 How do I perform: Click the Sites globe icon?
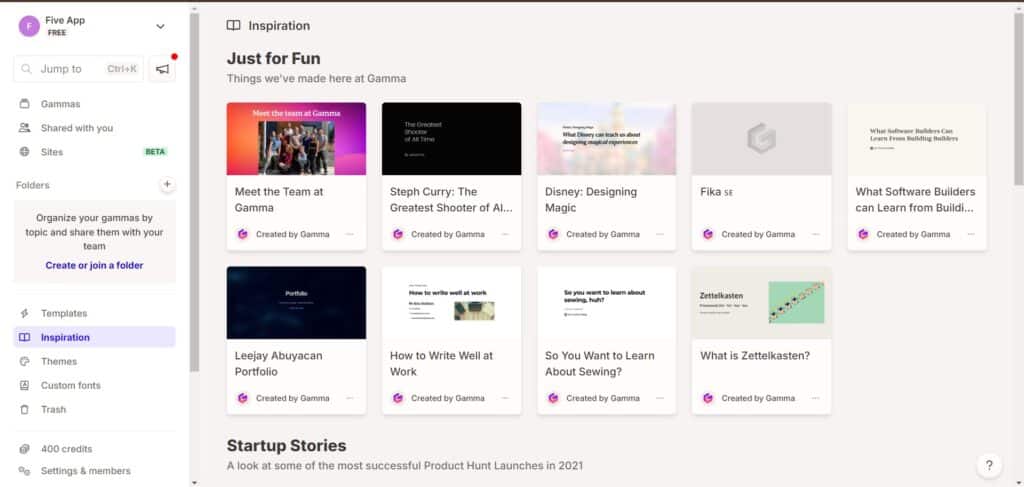click(25, 152)
